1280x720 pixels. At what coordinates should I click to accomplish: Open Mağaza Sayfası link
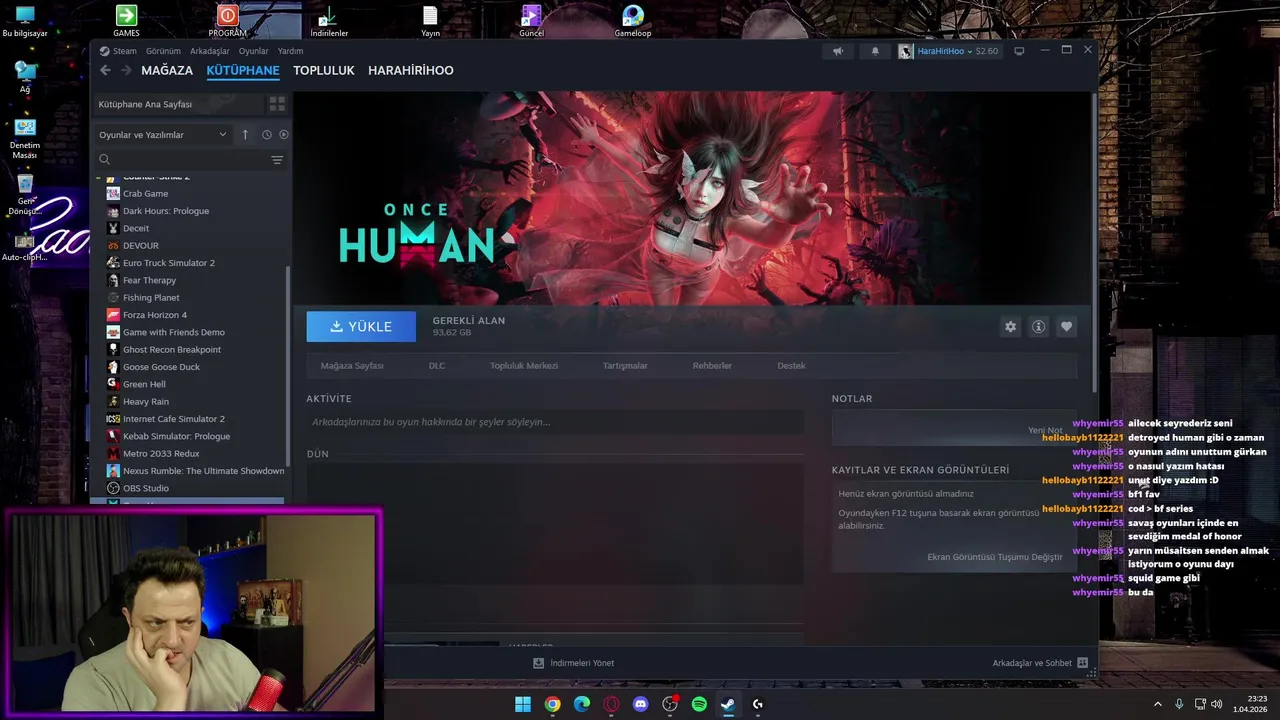click(352, 366)
